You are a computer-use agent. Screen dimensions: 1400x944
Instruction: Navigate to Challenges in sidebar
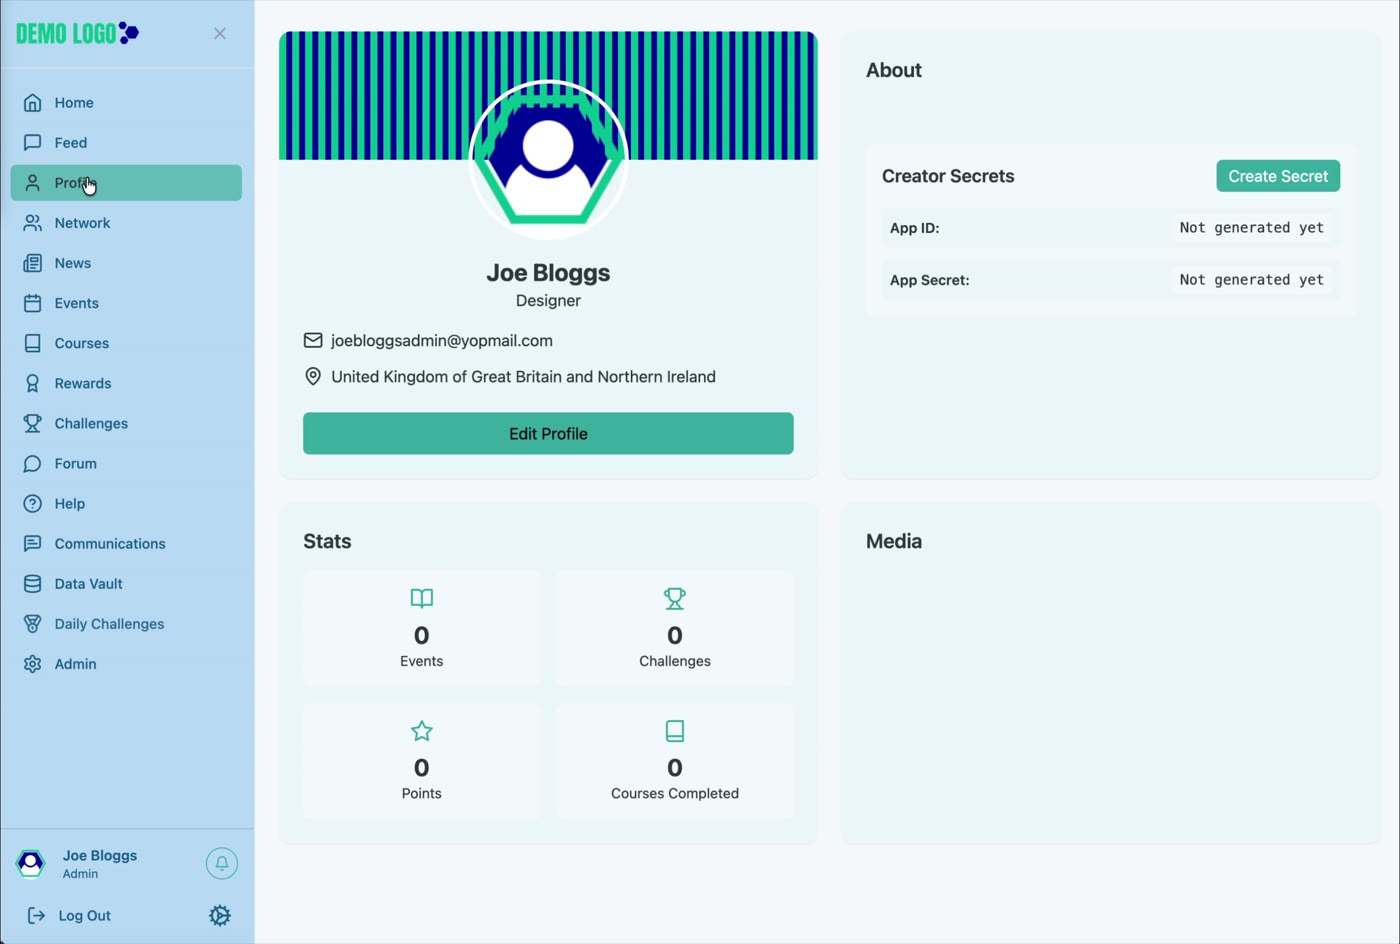click(126, 423)
